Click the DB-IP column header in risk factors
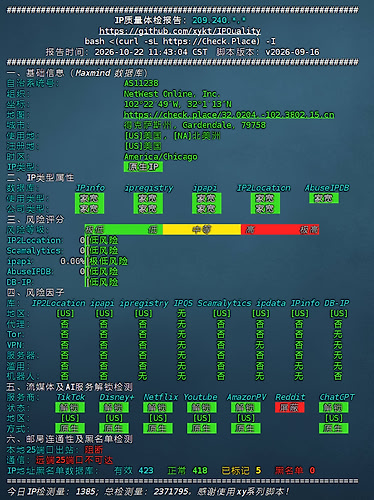The image size is (374, 500). 337,303
